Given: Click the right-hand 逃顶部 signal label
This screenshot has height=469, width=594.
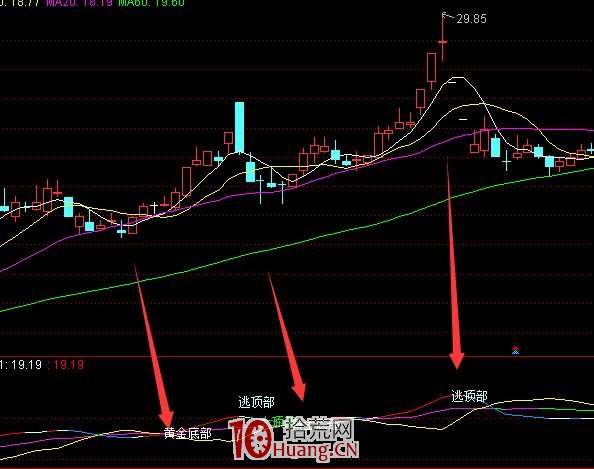Looking at the screenshot, I should pos(469,397).
